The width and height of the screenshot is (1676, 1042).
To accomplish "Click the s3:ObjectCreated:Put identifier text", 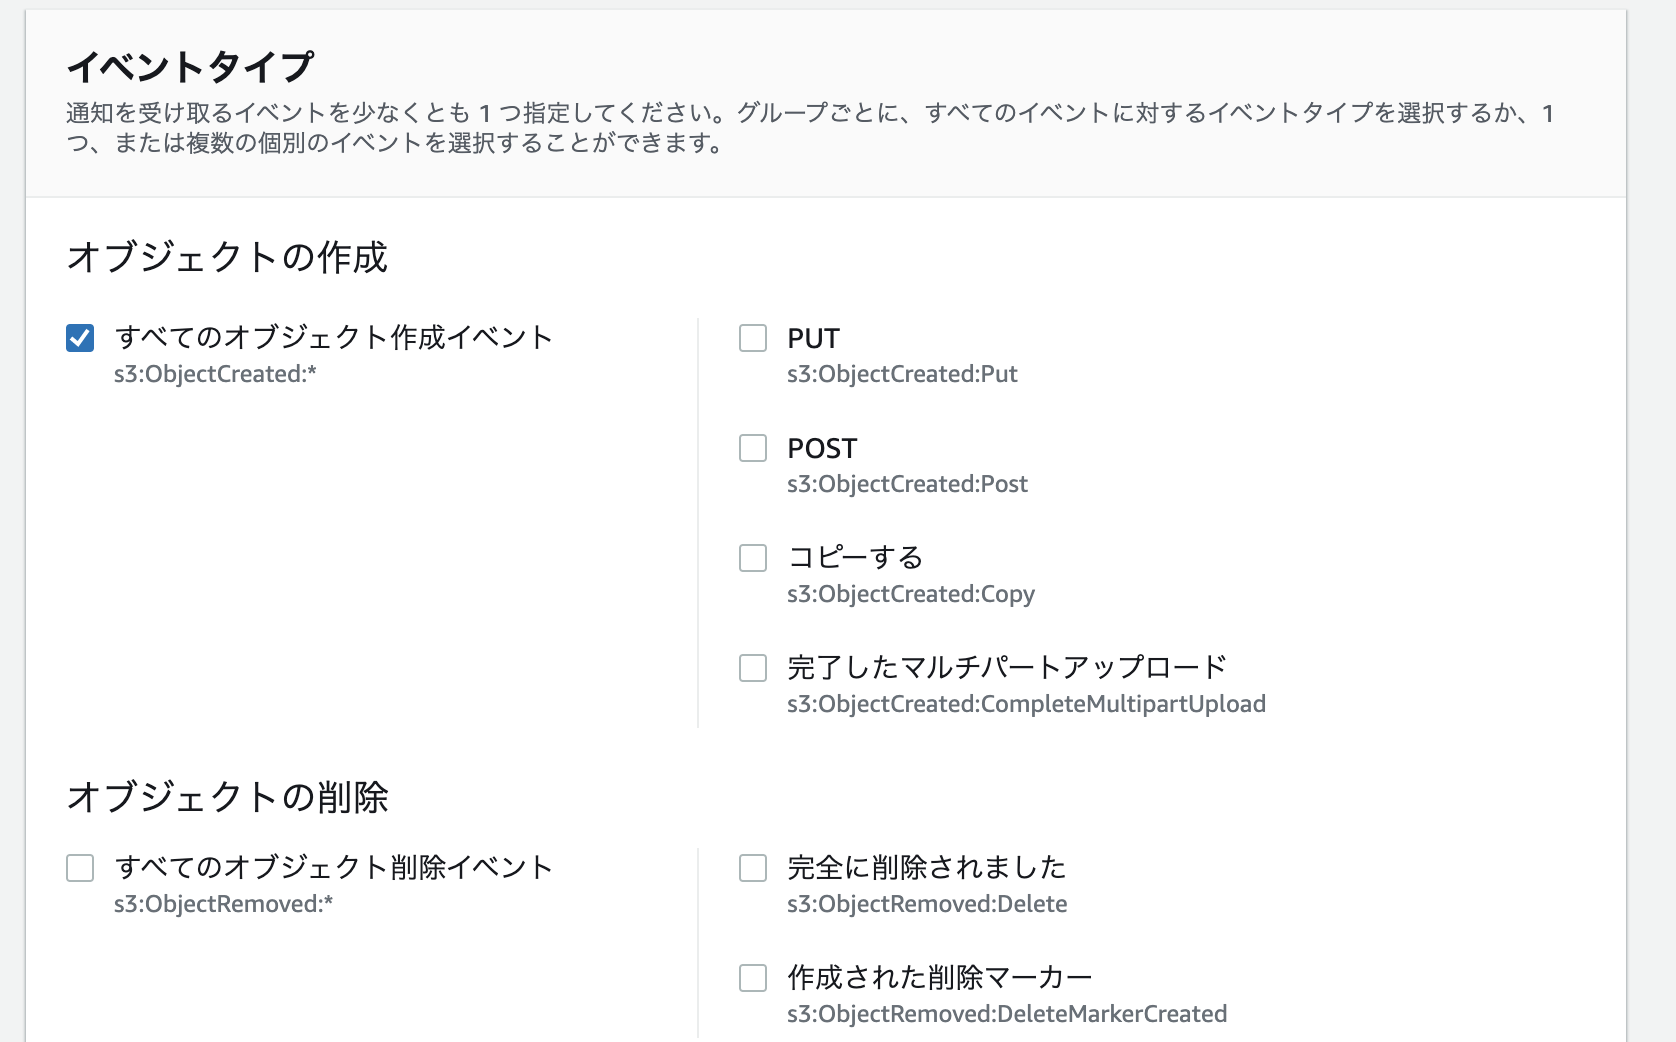I will [902, 374].
